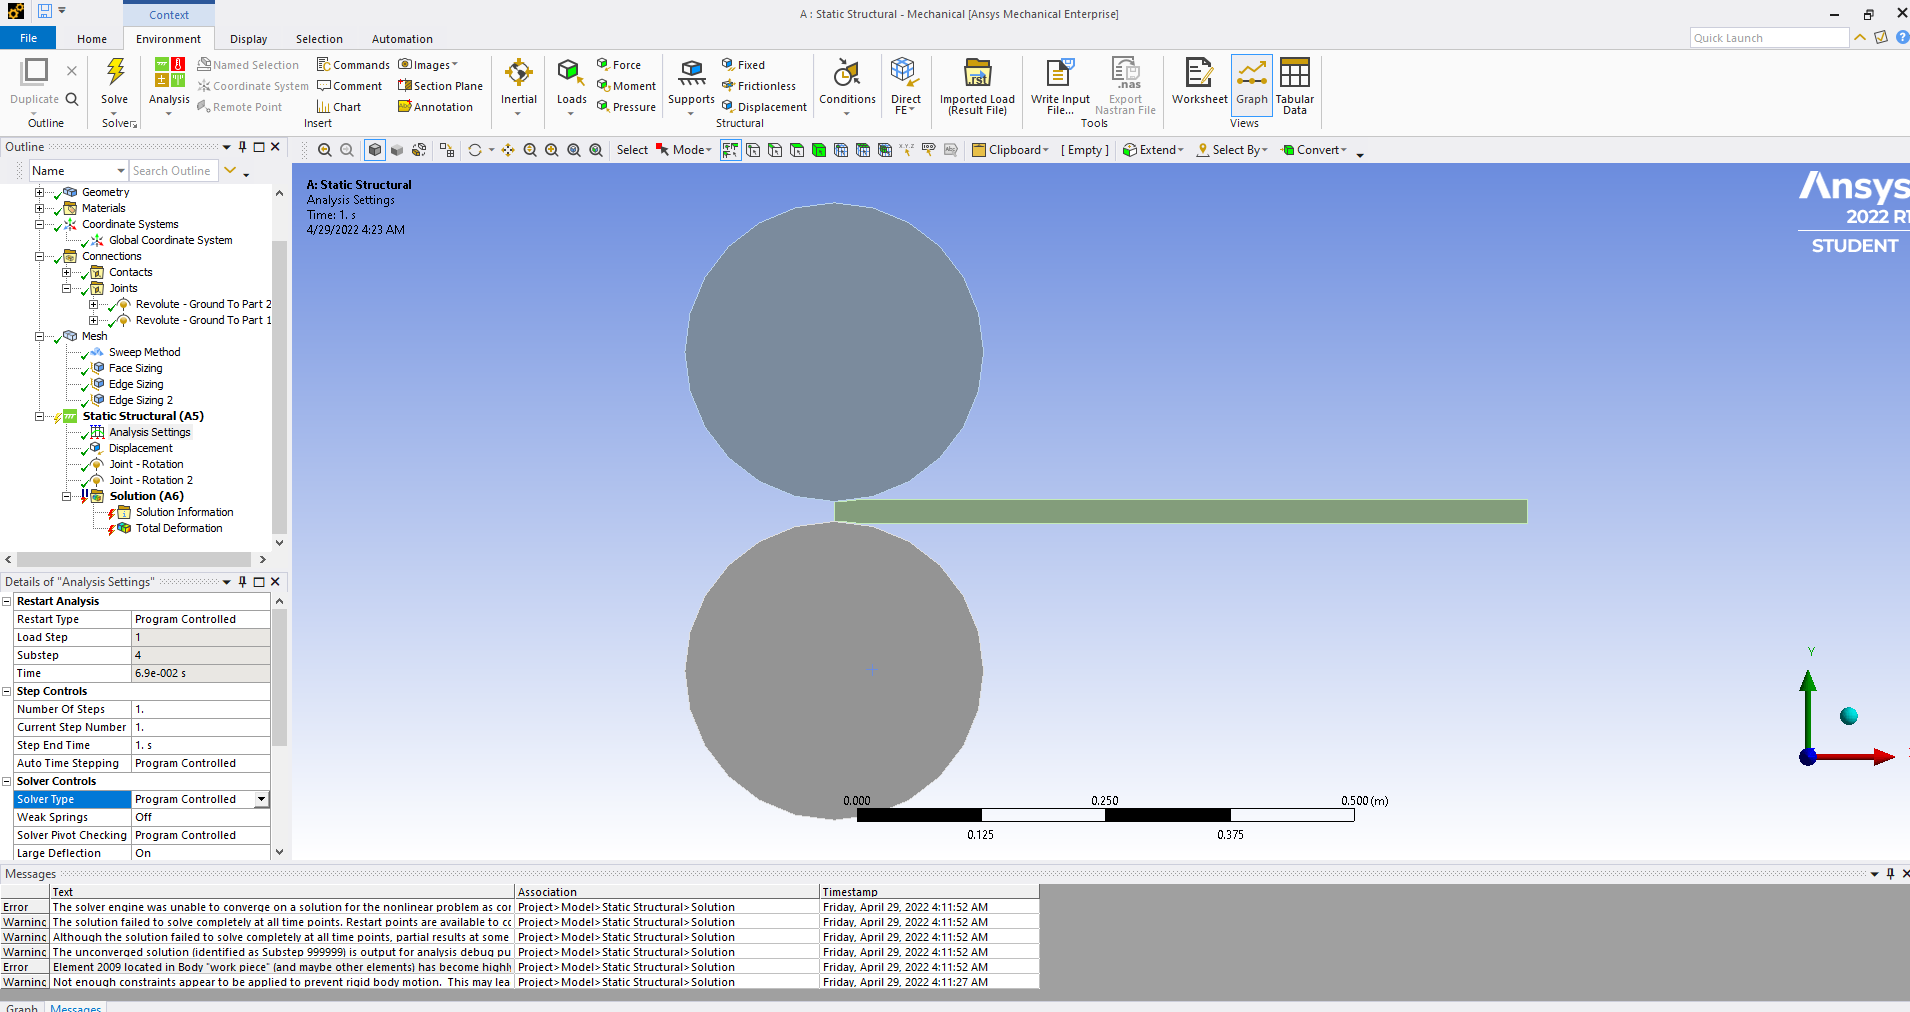1910x1012 pixels.
Task: Collapse the Solution (A6) node
Action: click(x=66, y=496)
